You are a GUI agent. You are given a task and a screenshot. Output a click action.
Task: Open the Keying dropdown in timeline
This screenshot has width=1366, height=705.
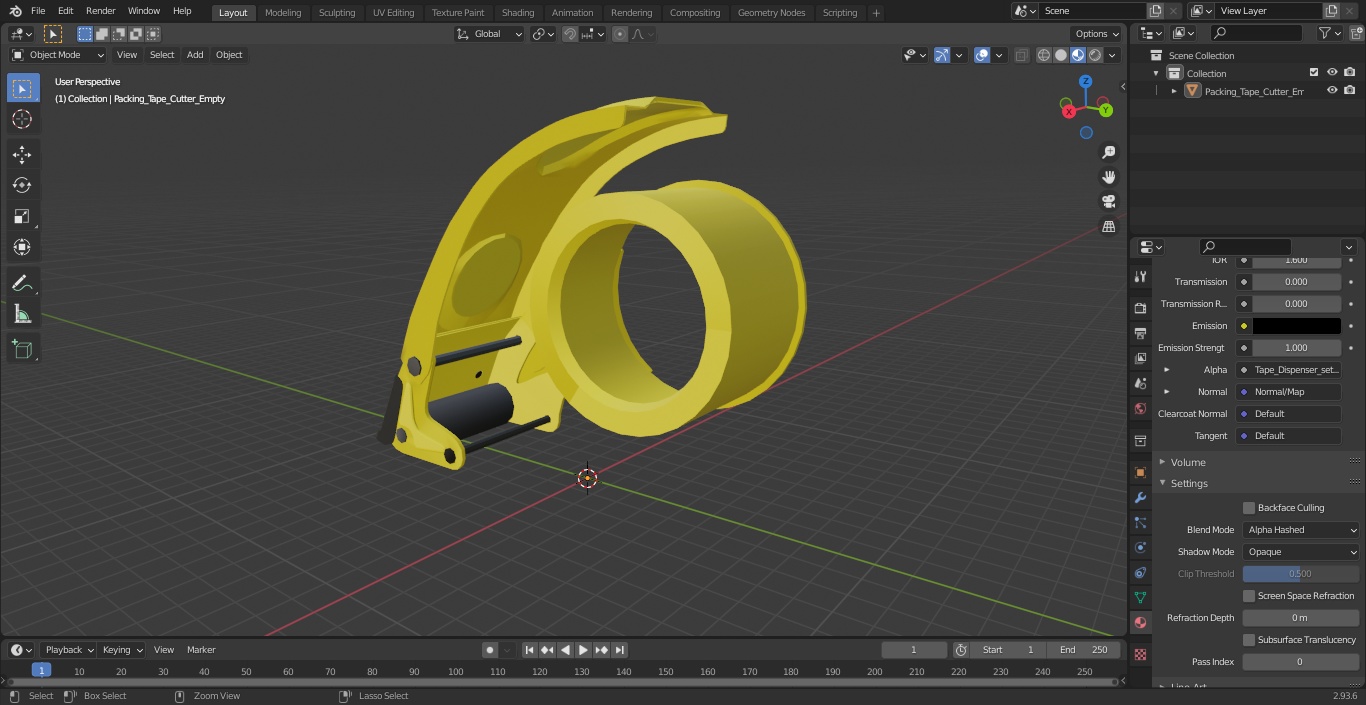point(122,650)
